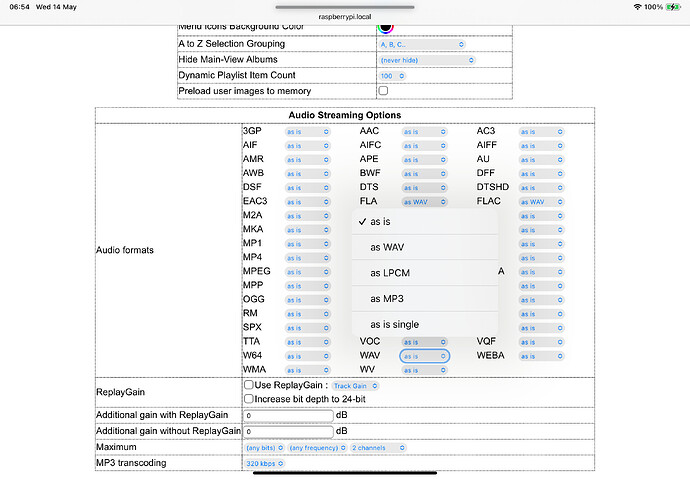Click Additional gain with ReplayGain field
This screenshot has width=690, height=479.
(288, 416)
